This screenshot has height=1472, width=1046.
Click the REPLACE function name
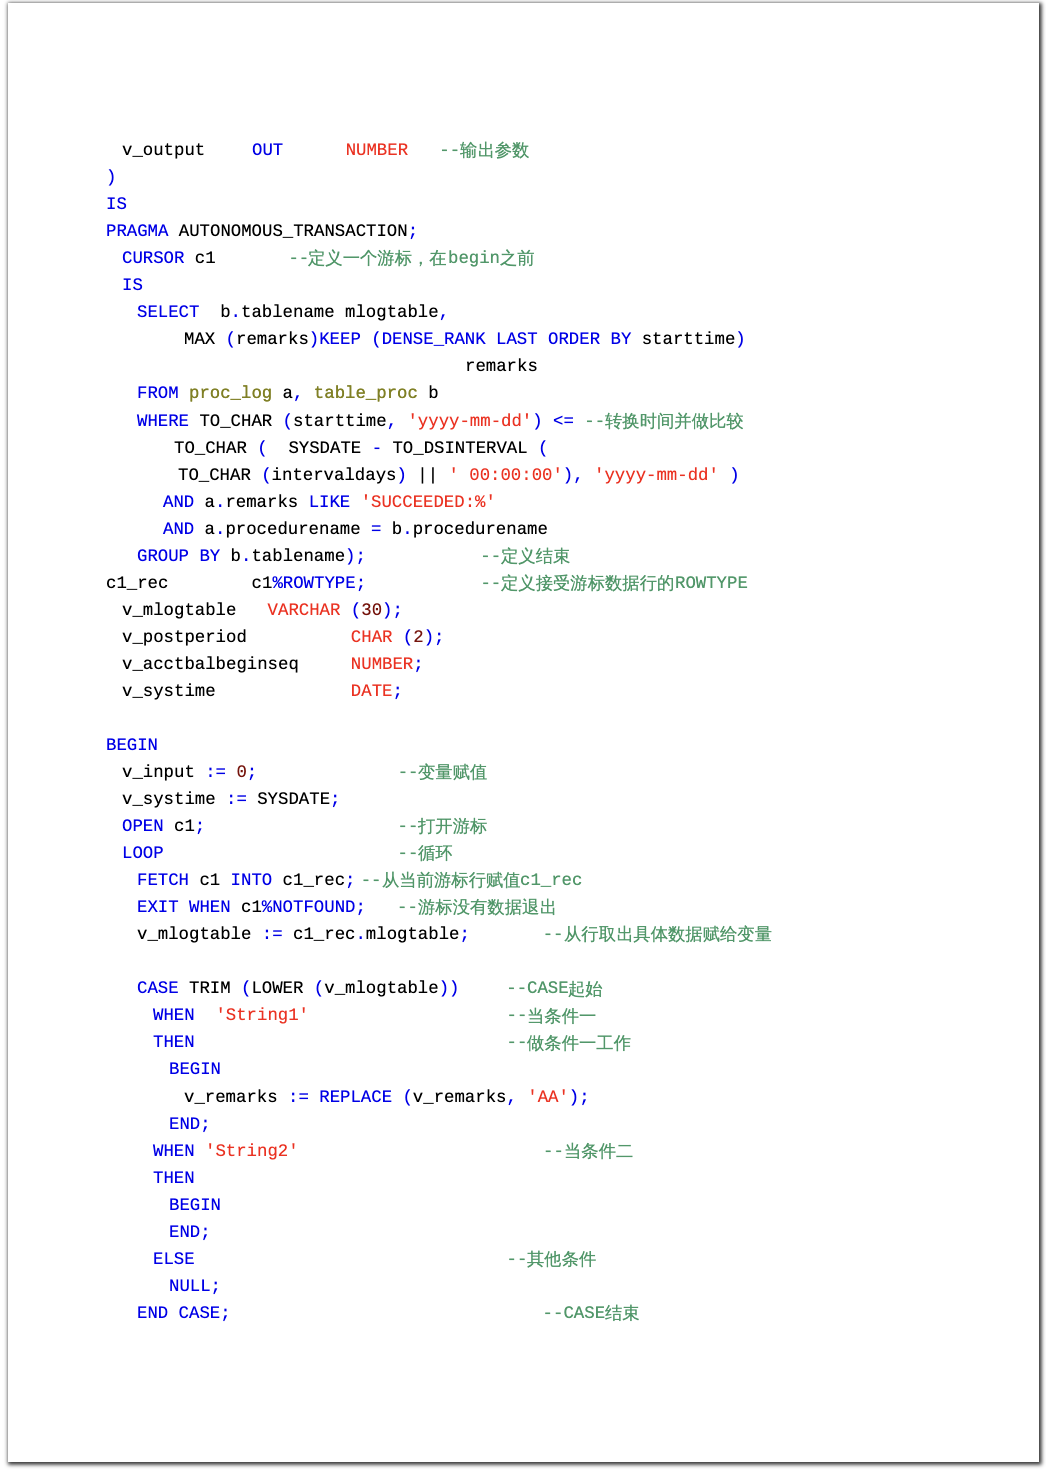tap(356, 1097)
